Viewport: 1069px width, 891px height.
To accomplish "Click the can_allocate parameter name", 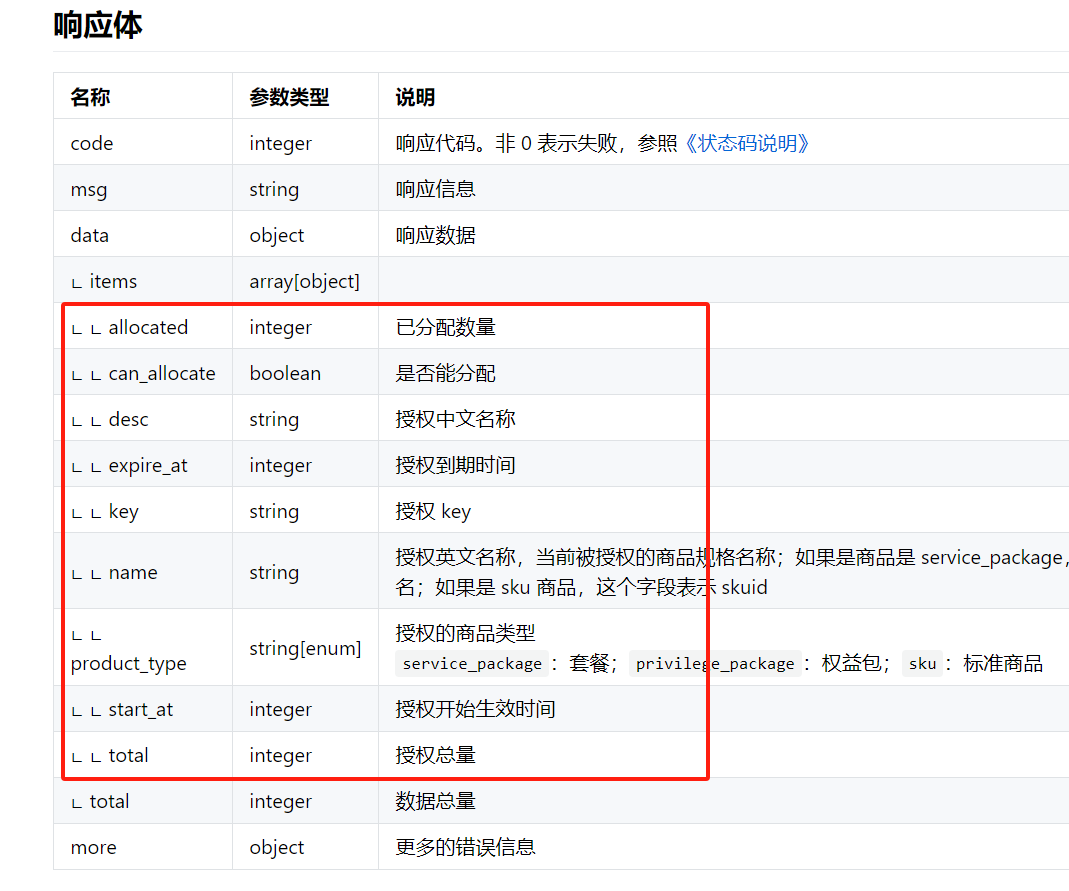I will [162, 373].
